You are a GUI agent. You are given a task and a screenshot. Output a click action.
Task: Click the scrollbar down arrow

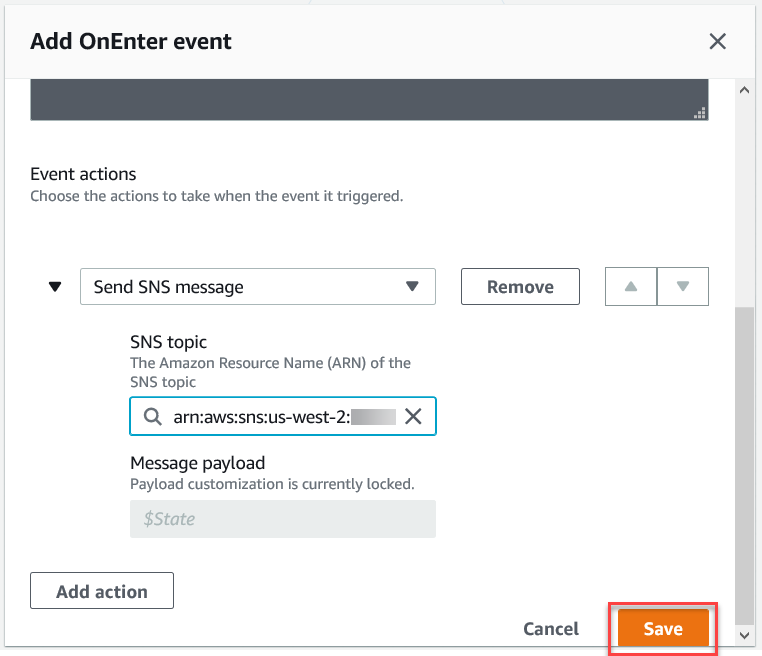(743, 635)
